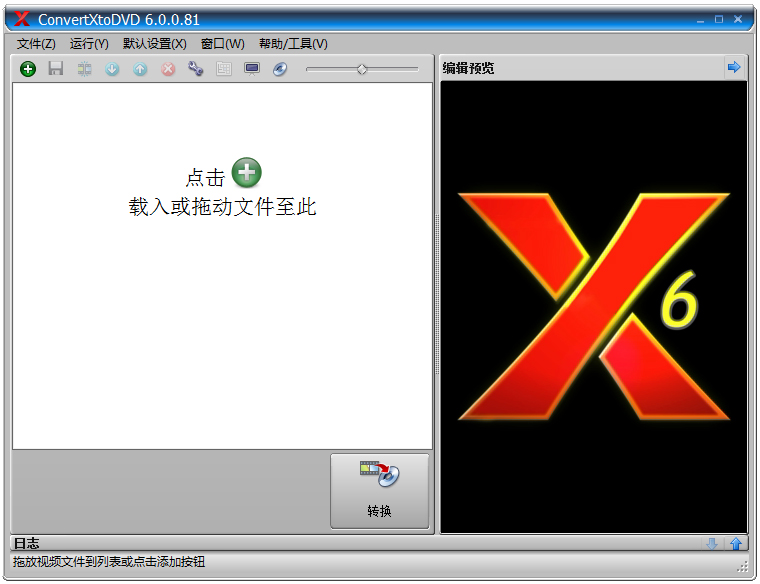760x584 pixels.
Task: Open the 帮助/工具(V) menu
Action: click(293, 44)
